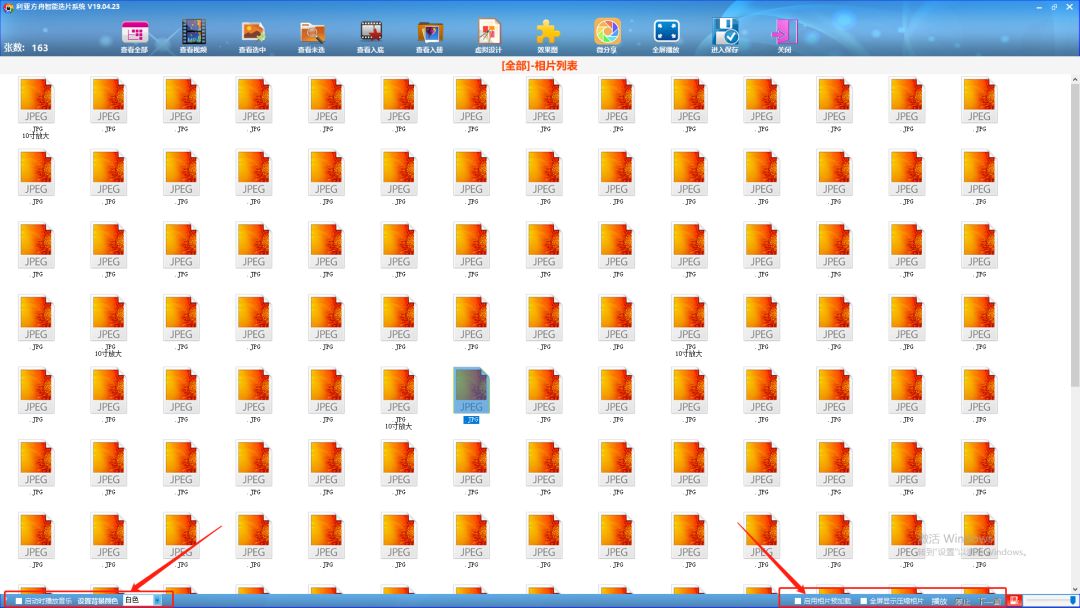
Task: Restore down the application window
Action: (1055, 7)
